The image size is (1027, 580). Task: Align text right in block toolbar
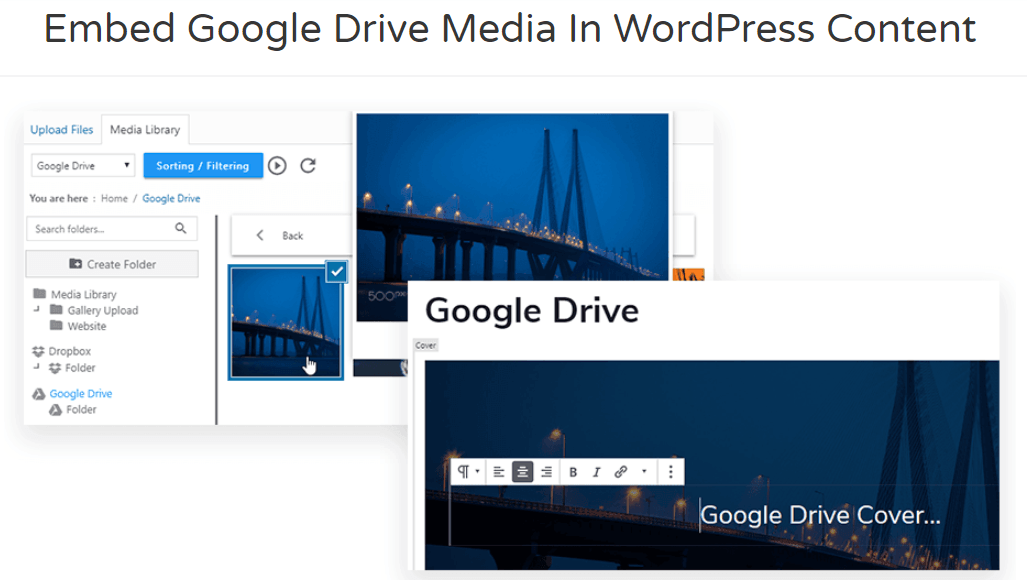click(546, 472)
